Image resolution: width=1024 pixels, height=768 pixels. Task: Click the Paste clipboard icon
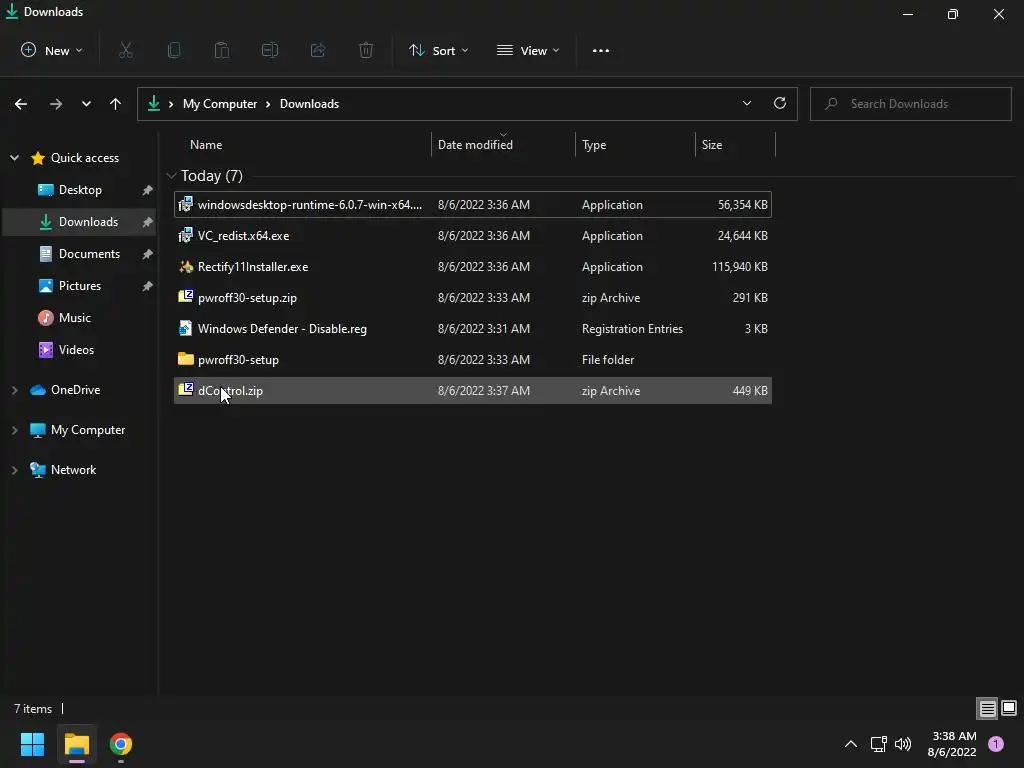click(x=221, y=50)
